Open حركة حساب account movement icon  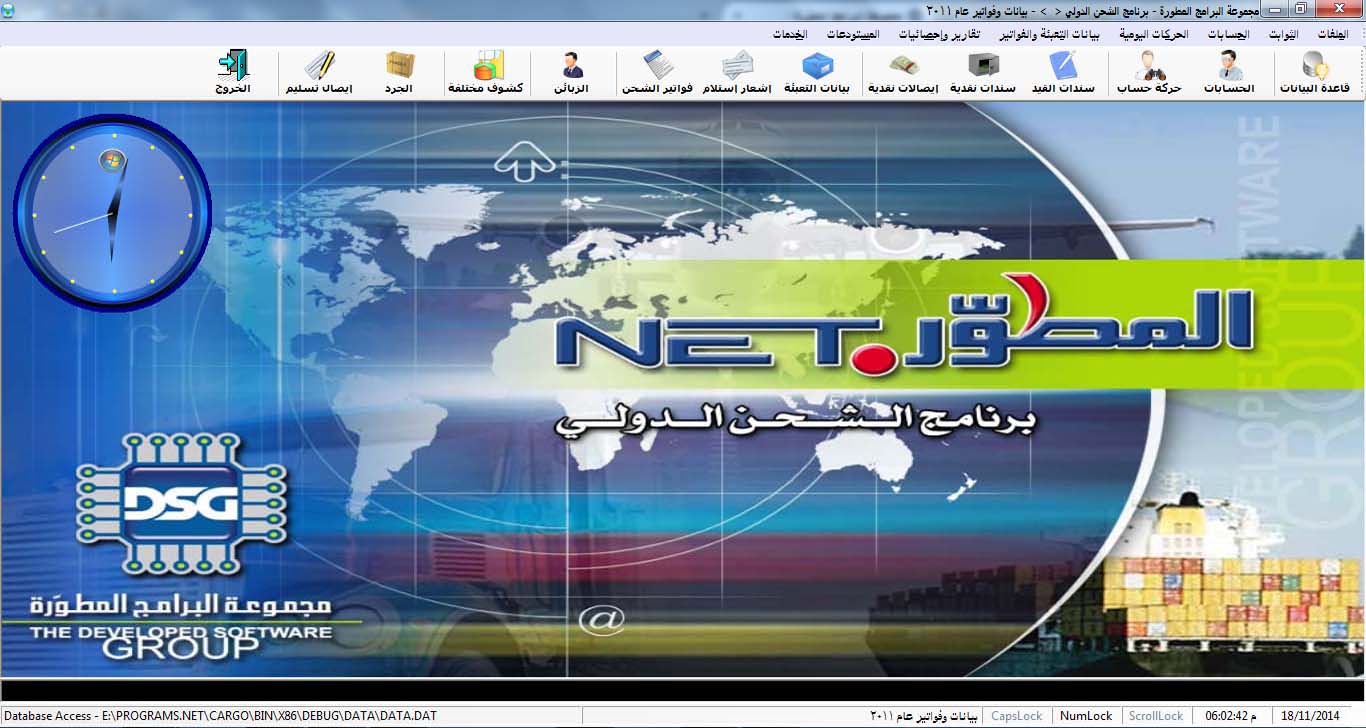(1148, 73)
